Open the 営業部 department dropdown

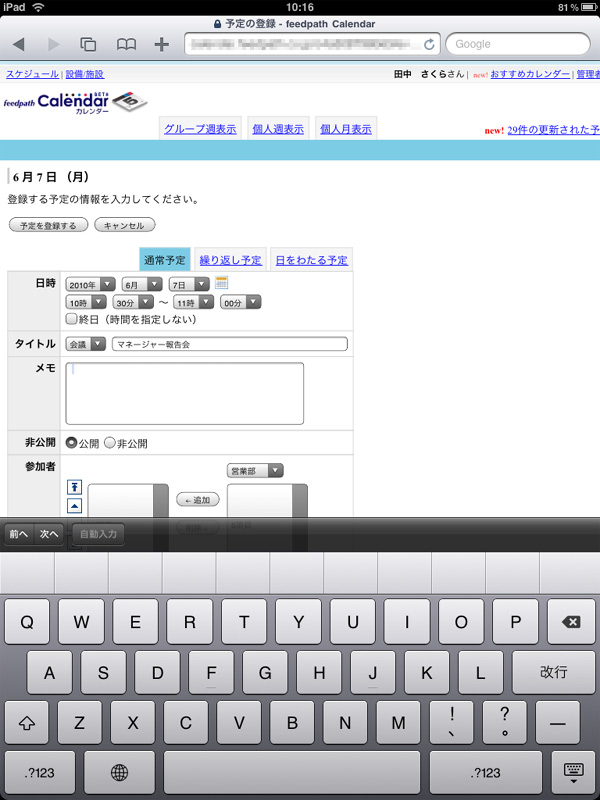tap(255, 470)
